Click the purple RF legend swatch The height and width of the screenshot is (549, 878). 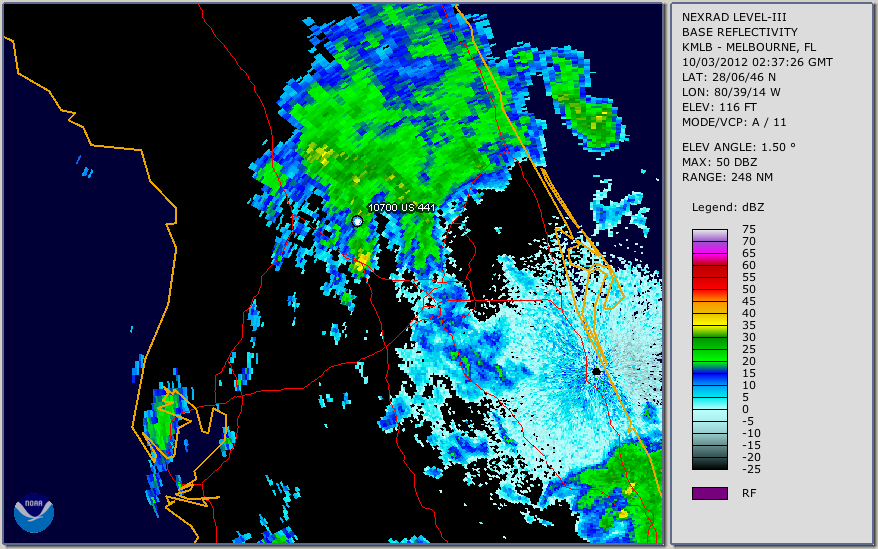pyautogui.click(x=709, y=493)
